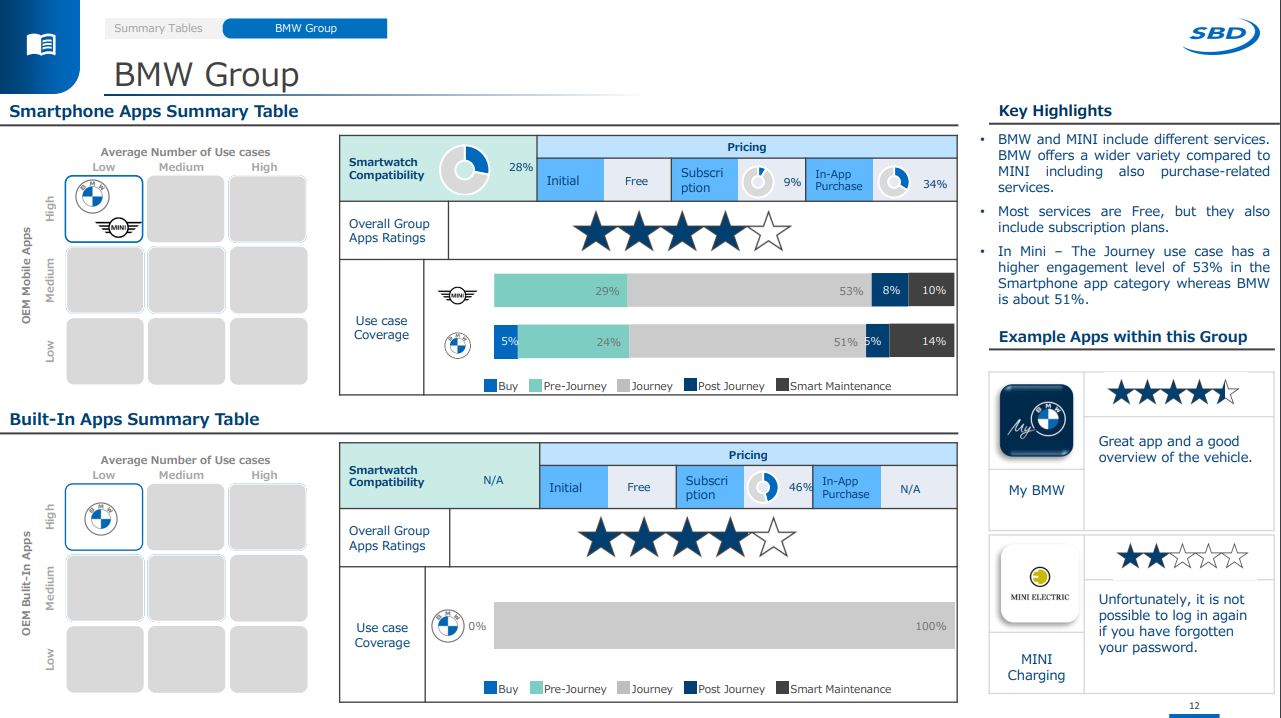Click Buy legend swatch in smartphone chart
Viewport: 1281px width, 718px height.
[x=490, y=385]
